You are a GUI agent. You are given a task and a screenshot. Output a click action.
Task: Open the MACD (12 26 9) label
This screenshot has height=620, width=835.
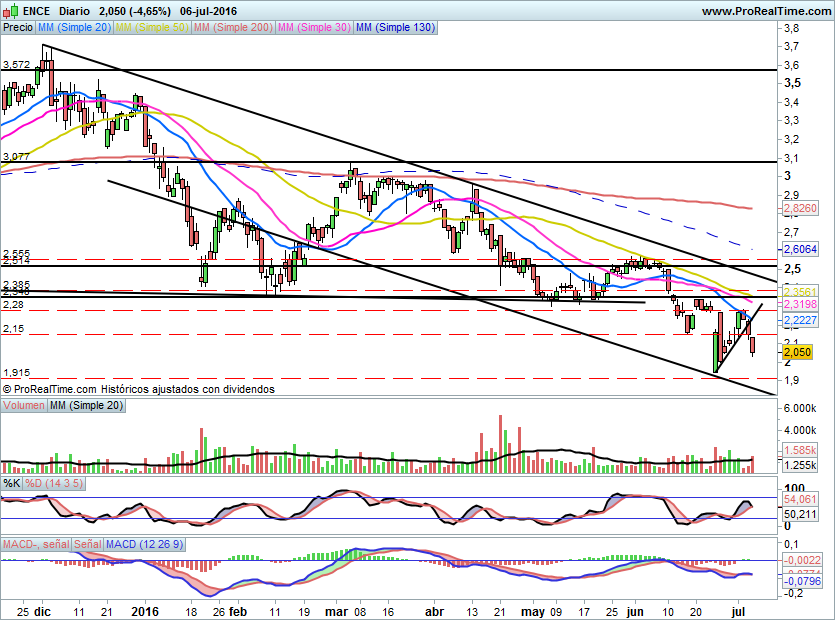click(x=144, y=543)
